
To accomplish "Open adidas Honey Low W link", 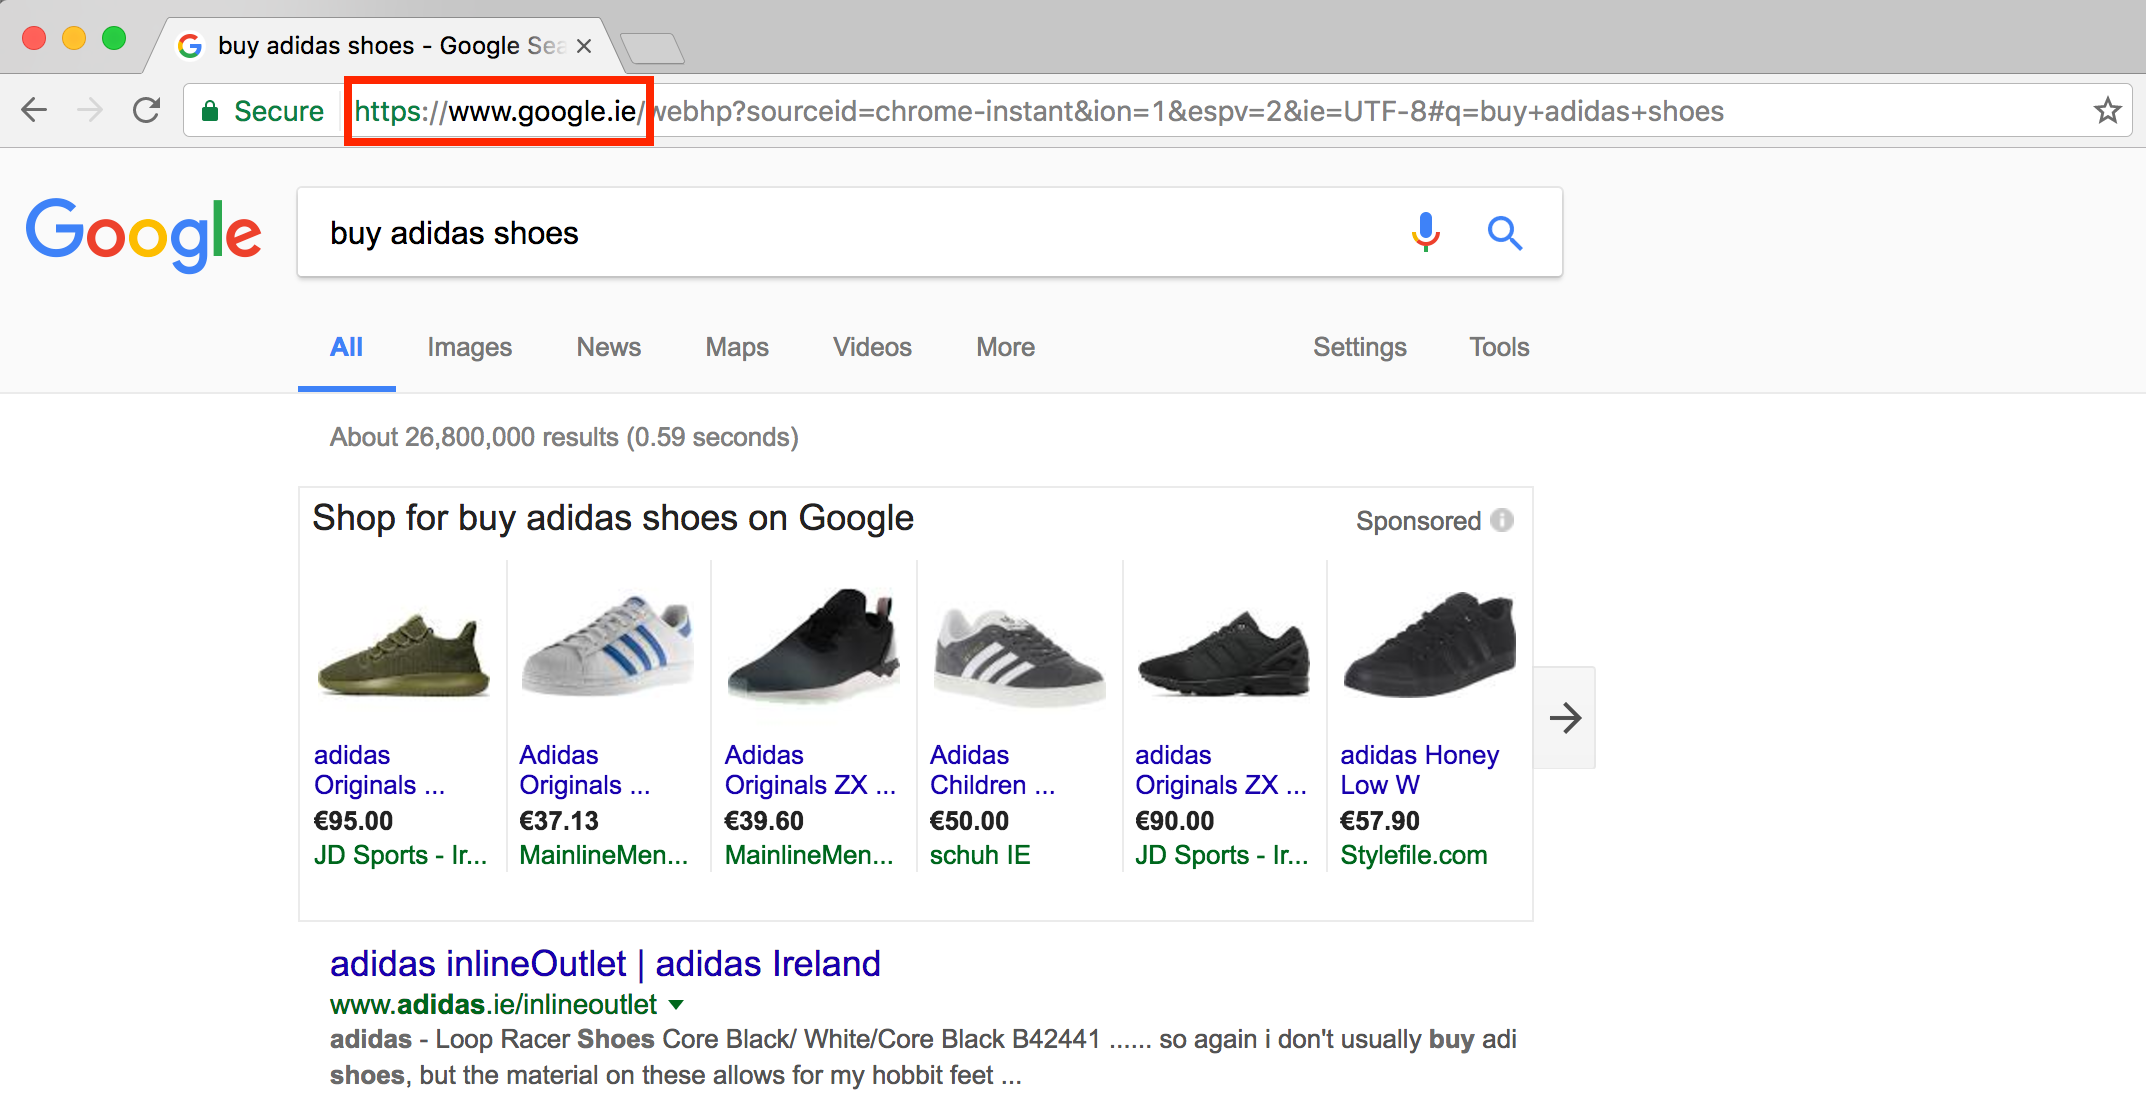I will 1420,770.
